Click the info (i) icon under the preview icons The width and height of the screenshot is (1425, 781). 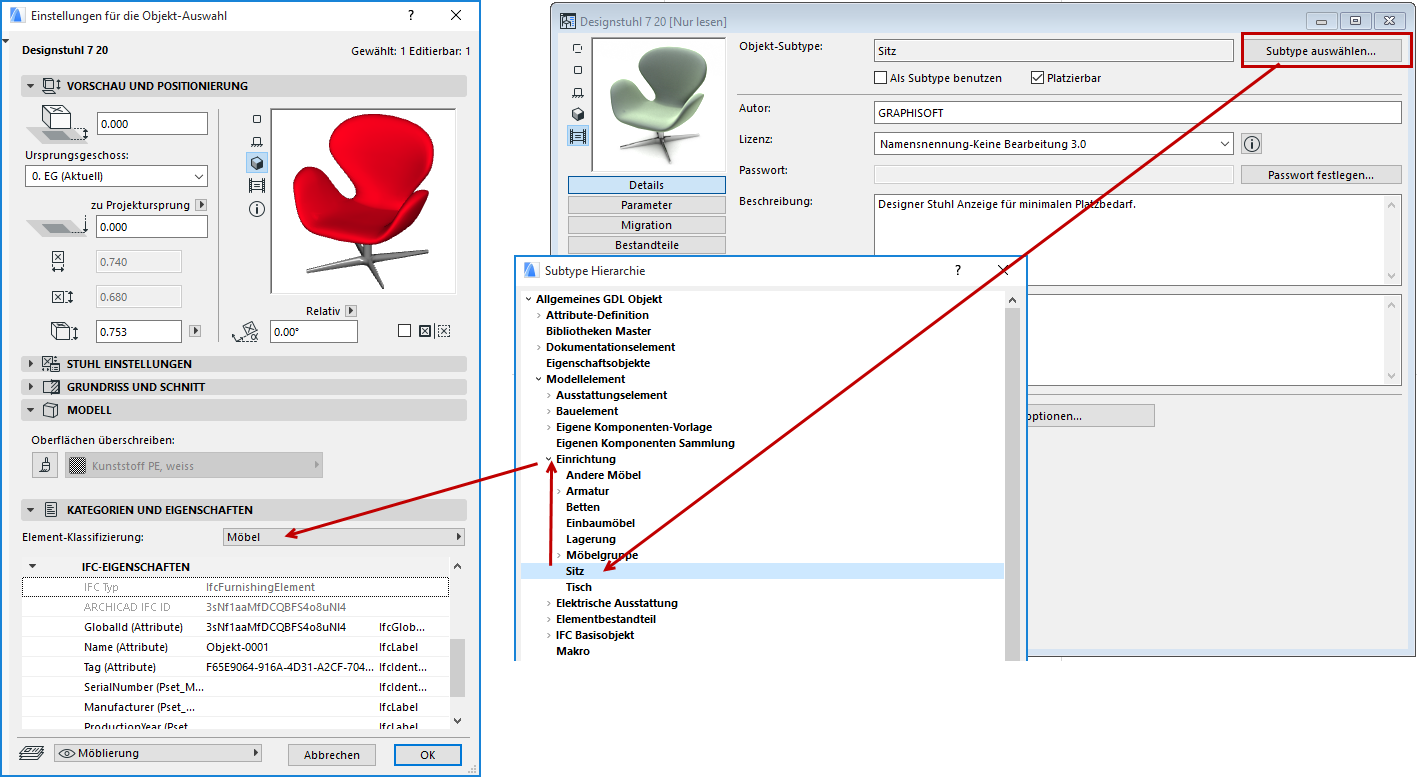click(x=257, y=208)
